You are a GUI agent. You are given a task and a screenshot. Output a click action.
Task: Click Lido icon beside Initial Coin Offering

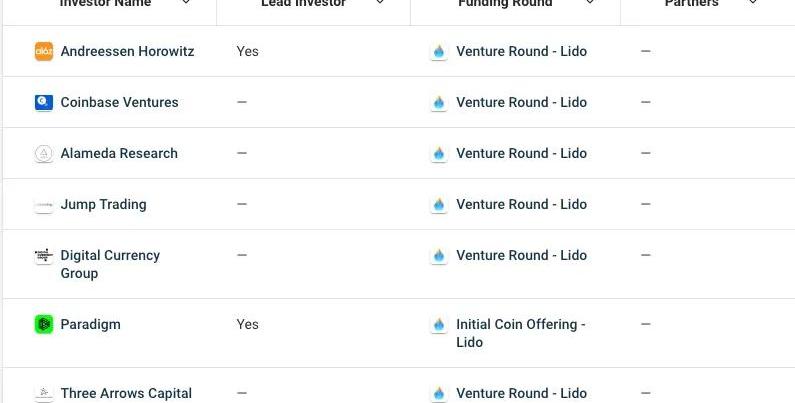pyautogui.click(x=438, y=324)
